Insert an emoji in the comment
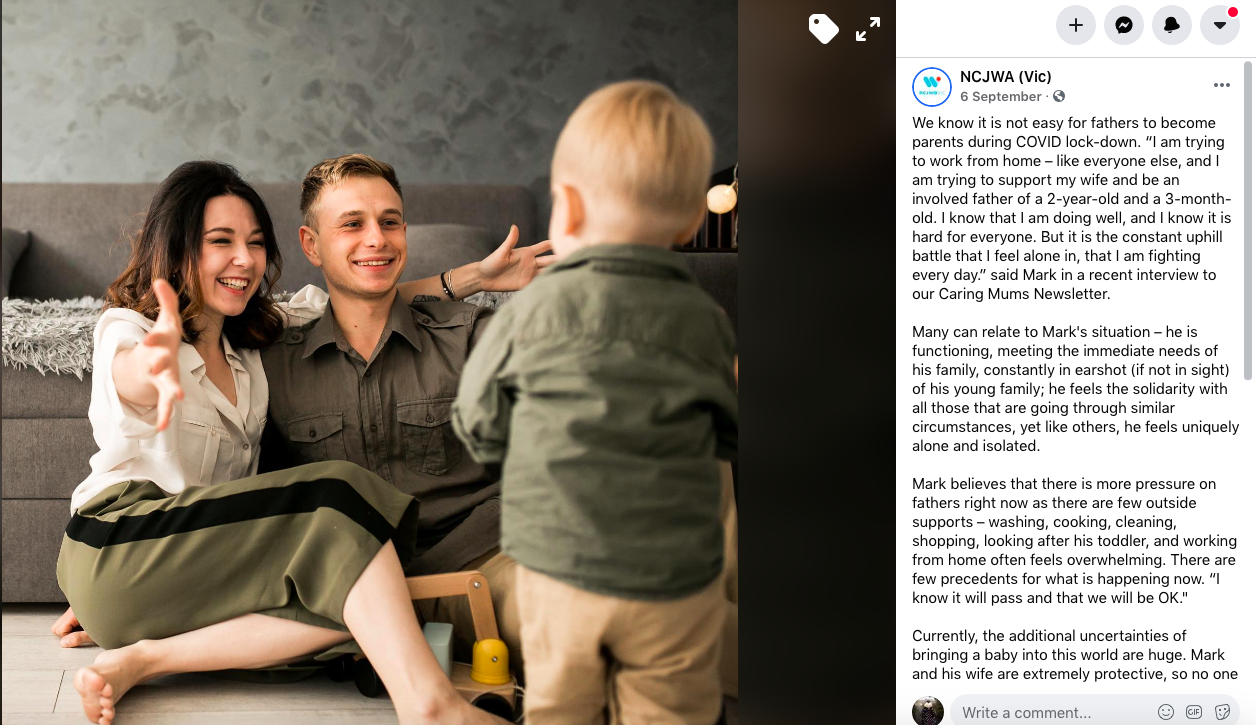Viewport: 1256px width, 725px height. coord(1166,712)
